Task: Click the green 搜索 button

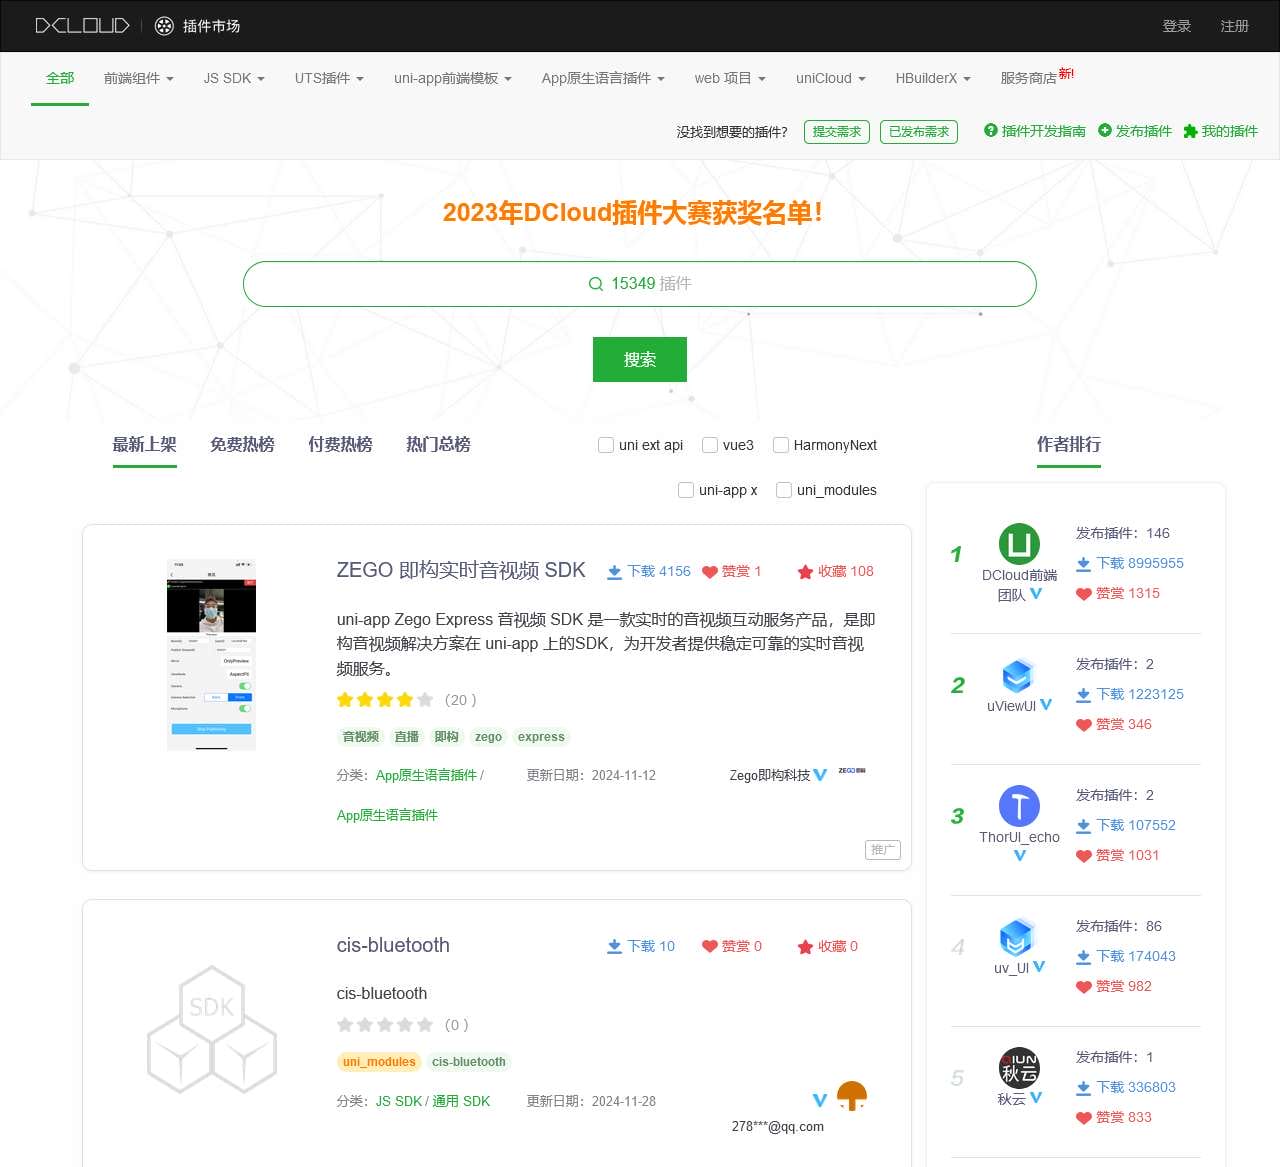Action: [x=640, y=359]
